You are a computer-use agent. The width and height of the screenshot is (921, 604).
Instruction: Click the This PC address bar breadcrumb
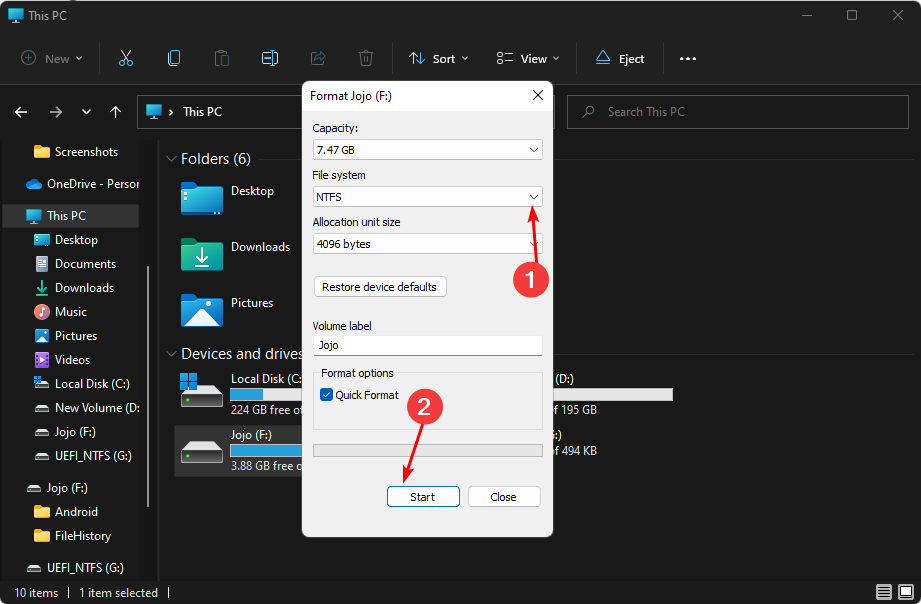coord(202,112)
